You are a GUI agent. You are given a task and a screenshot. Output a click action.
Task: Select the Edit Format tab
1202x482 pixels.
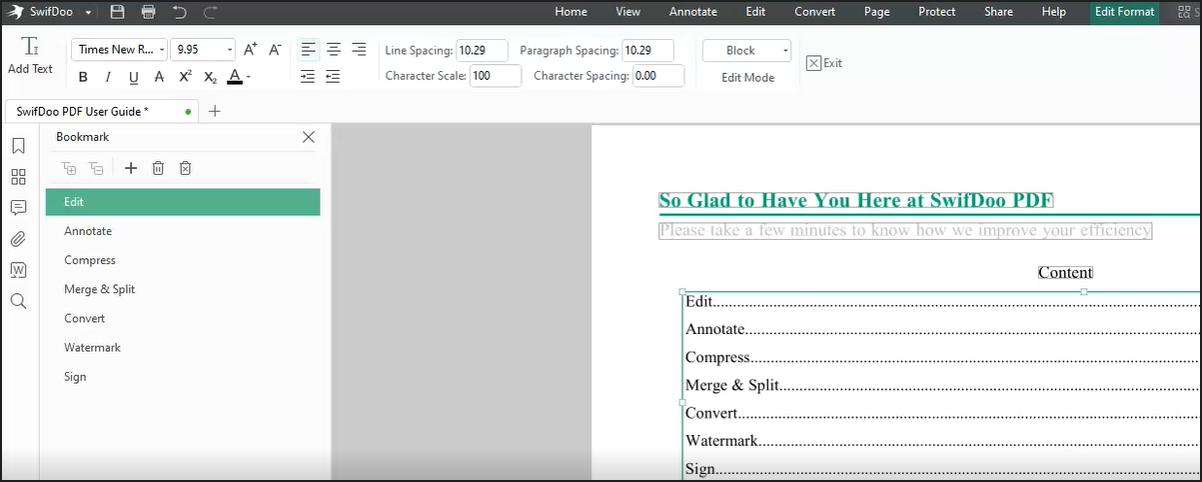coord(1125,12)
